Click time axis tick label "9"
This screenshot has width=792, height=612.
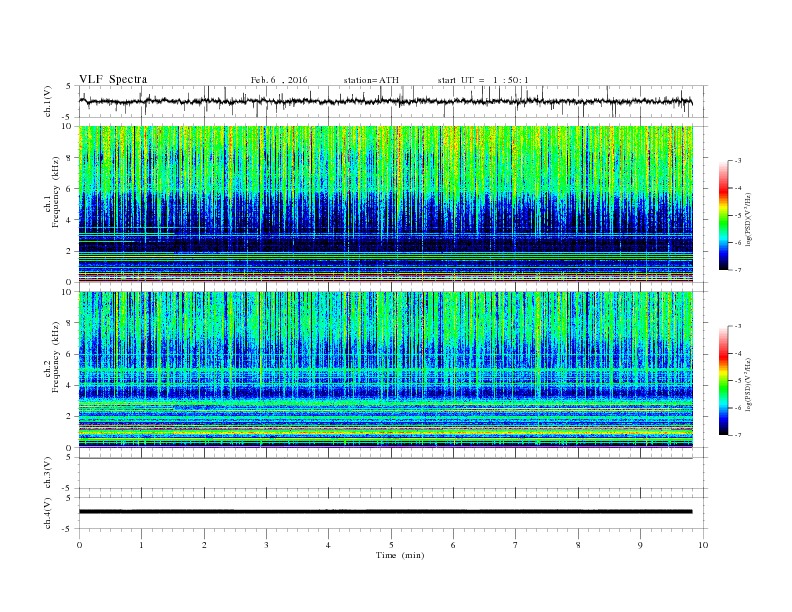[x=640, y=545]
